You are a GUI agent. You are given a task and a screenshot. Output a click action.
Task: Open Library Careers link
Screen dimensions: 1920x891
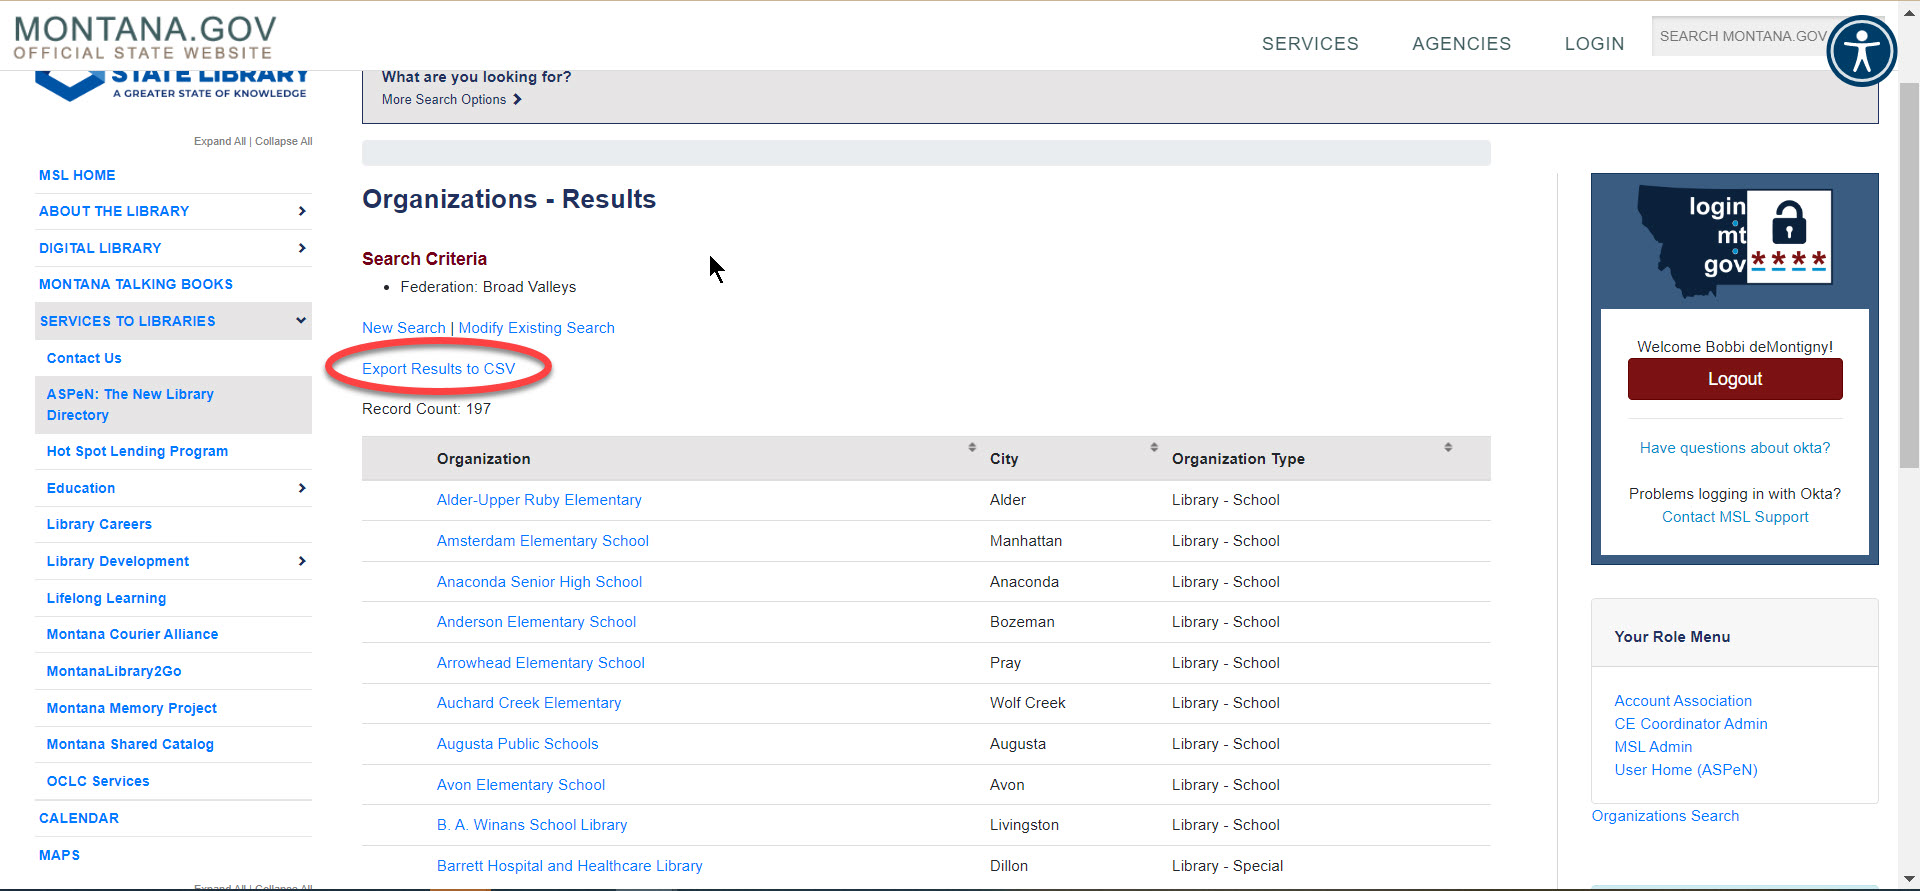point(99,524)
